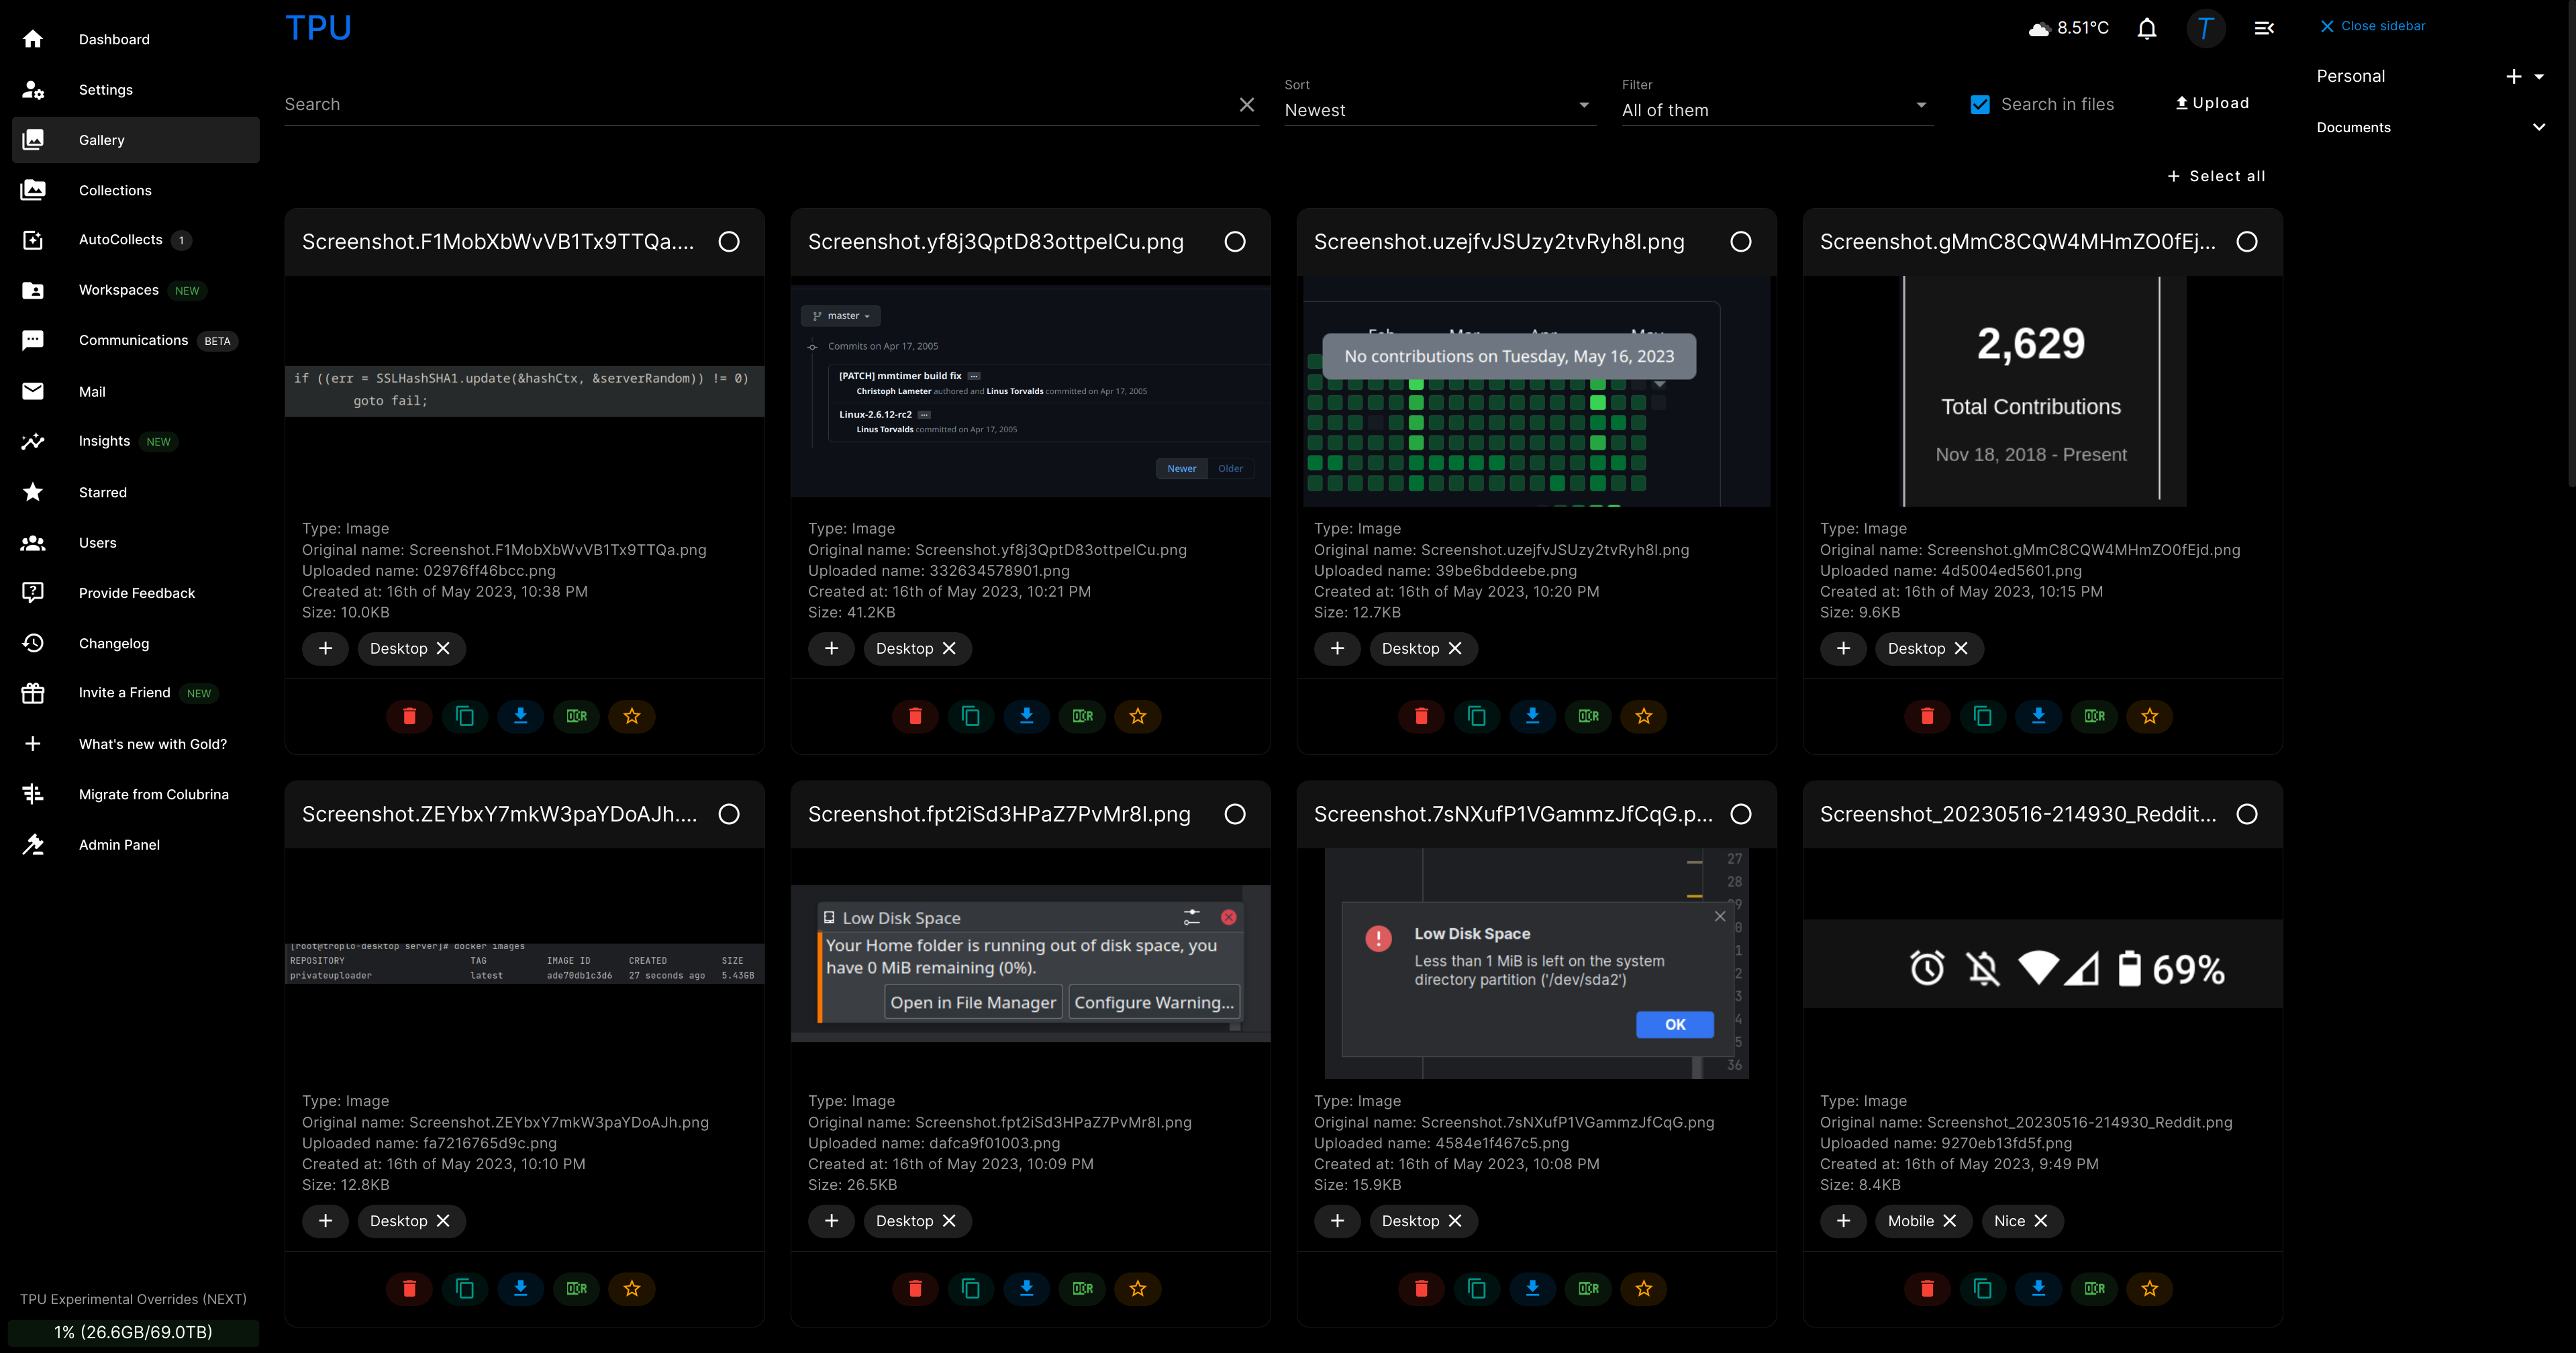Star the 2,629 Total Contributions screenshot

(x=2150, y=716)
